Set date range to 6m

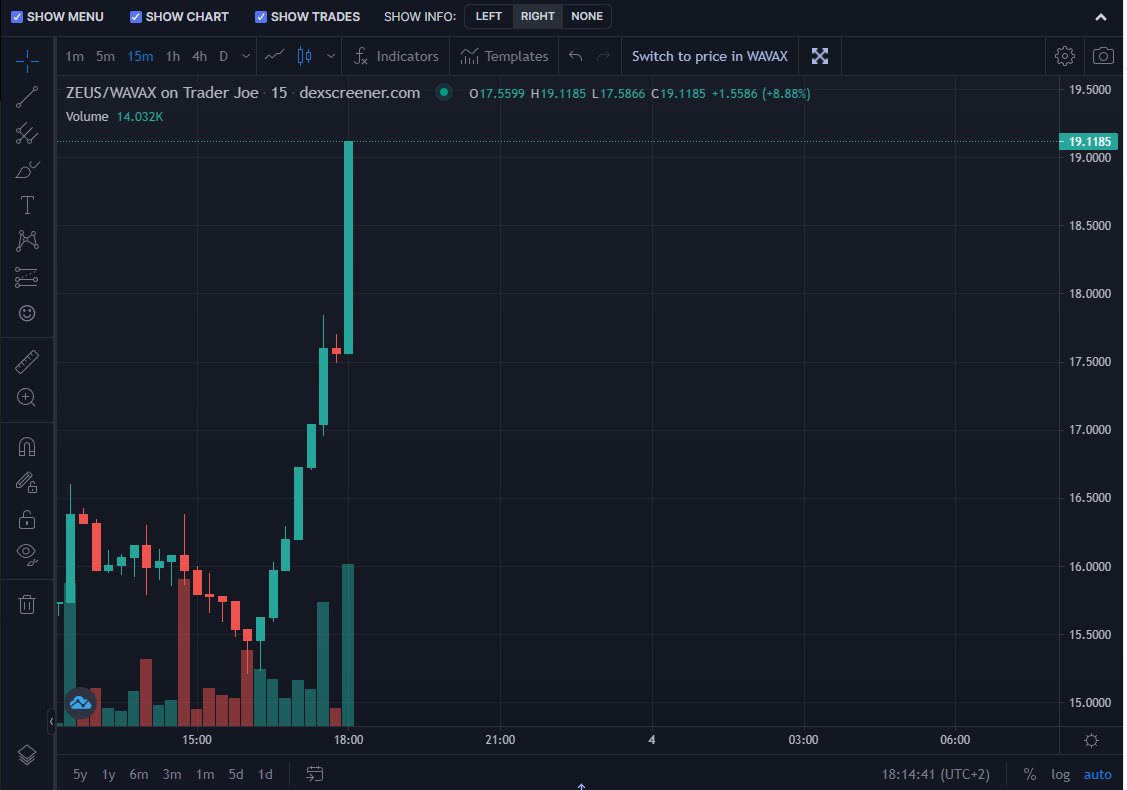tap(139, 774)
